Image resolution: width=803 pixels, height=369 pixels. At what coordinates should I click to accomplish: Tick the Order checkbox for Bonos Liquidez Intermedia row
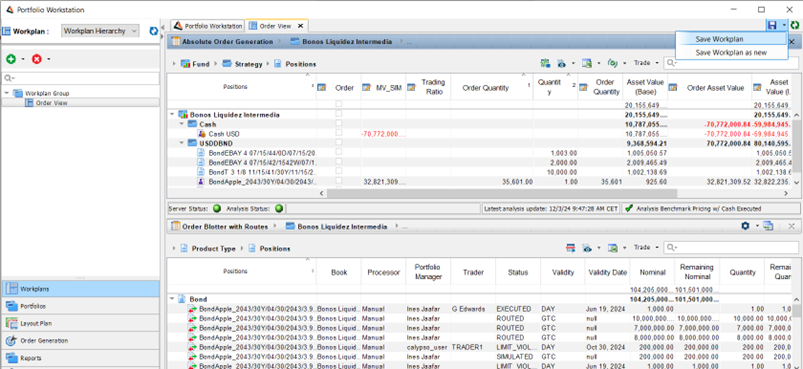[338, 115]
